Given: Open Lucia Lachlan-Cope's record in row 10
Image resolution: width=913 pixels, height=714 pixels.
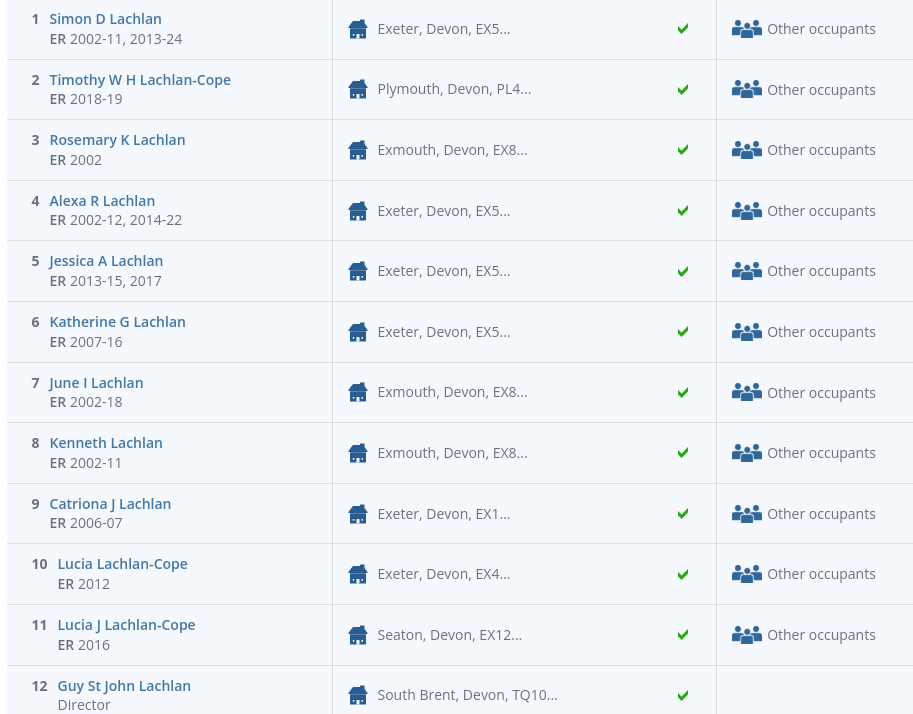Looking at the screenshot, I should (x=122, y=564).
